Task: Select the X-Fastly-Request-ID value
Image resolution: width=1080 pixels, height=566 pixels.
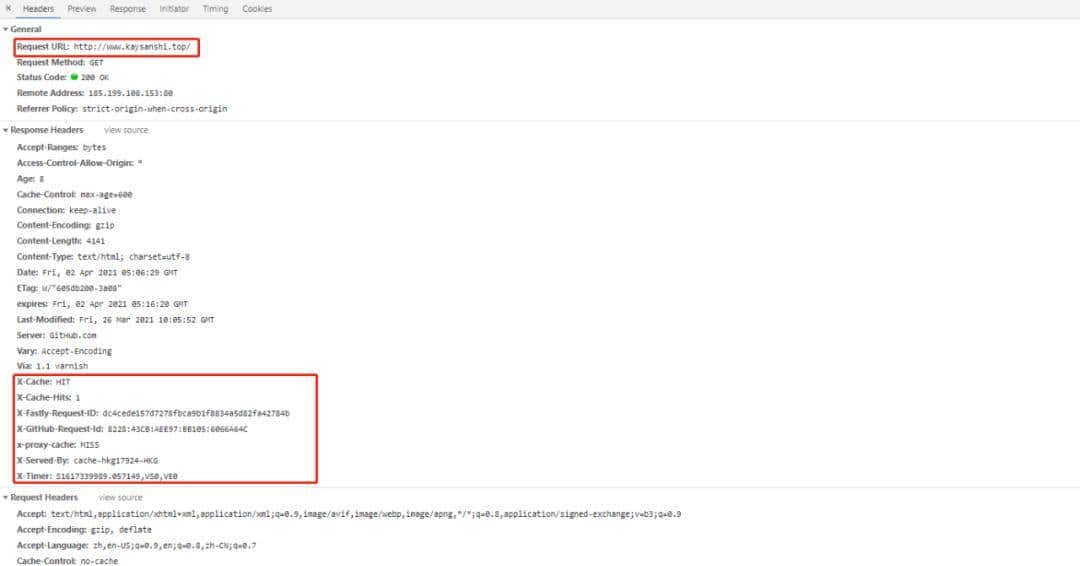Action: pyautogui.click(x=196, y=414)
